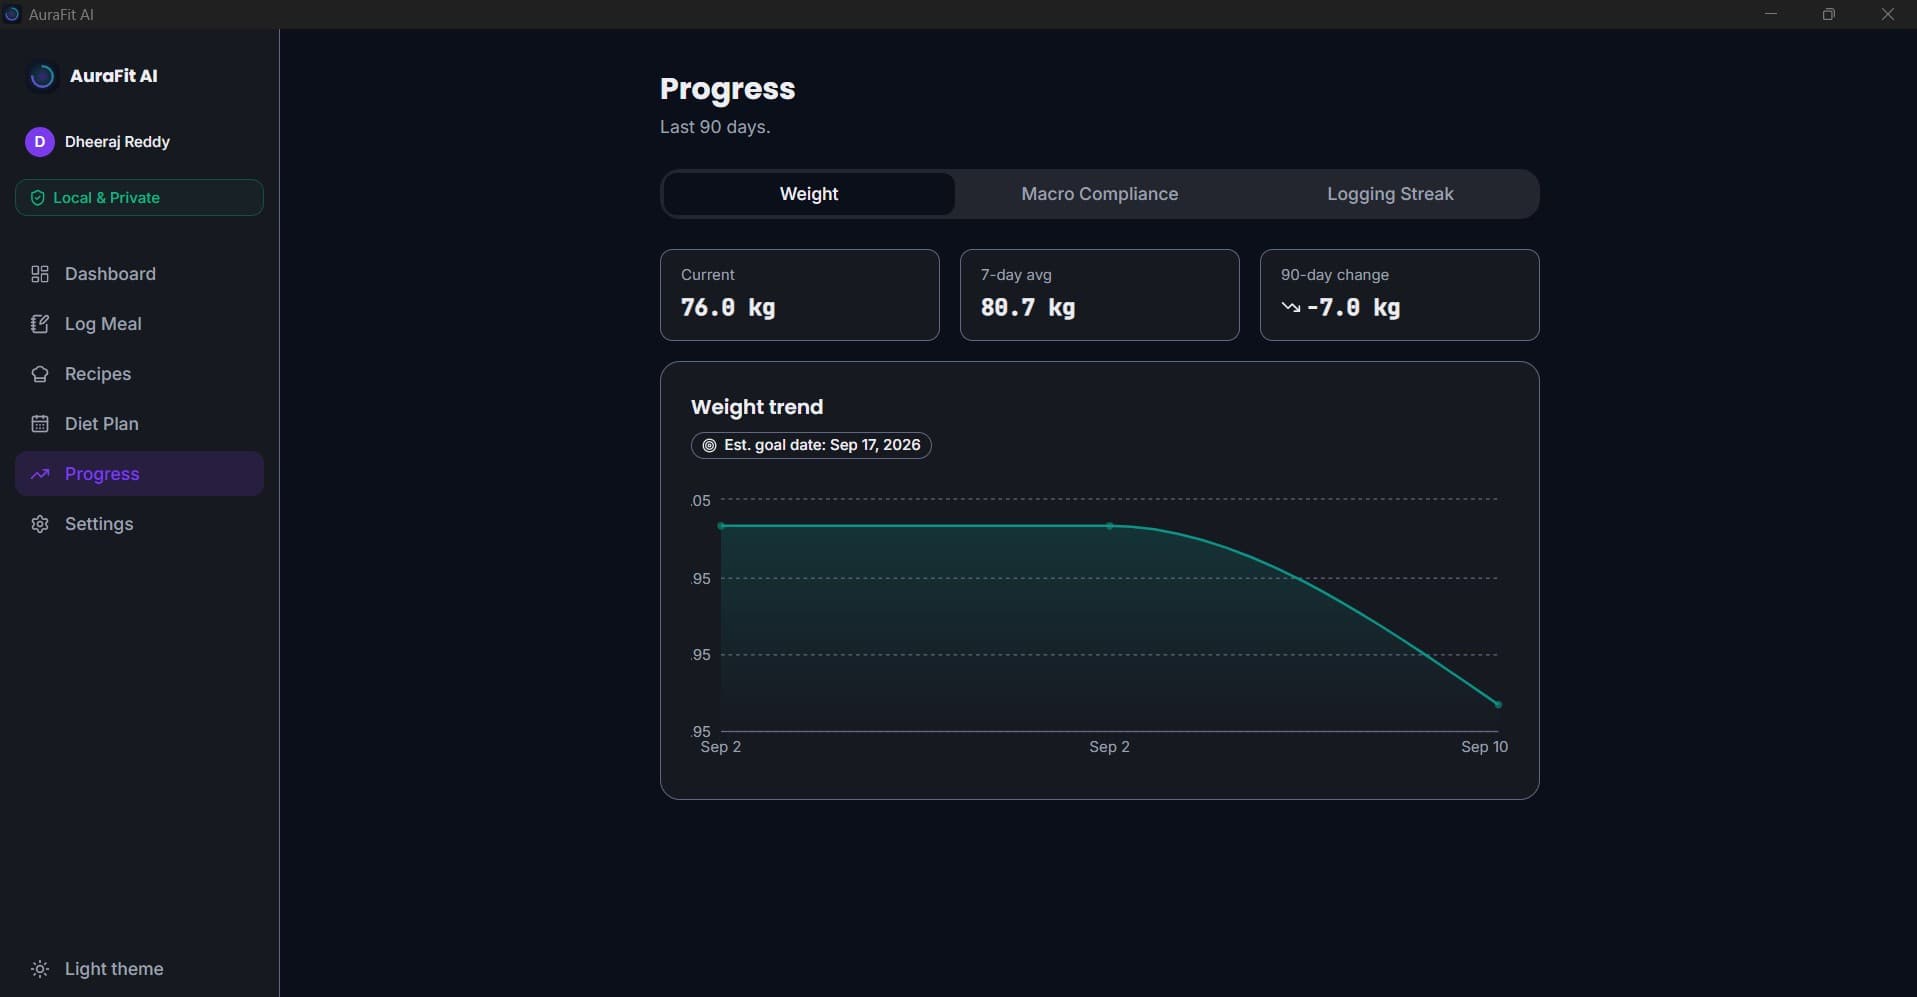This screenshot has width=1917, height=997.
Task: Navigate to Diet Plan
Action: [139, 424]
